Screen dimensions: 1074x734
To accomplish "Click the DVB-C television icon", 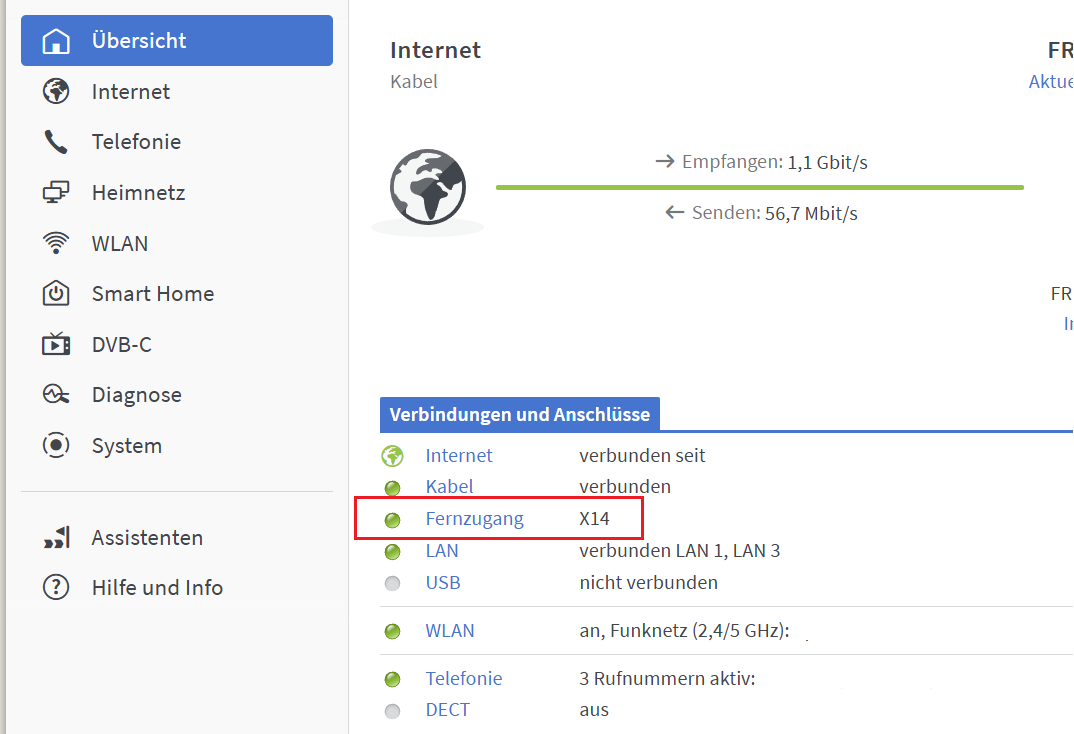I will pos(56,345).
